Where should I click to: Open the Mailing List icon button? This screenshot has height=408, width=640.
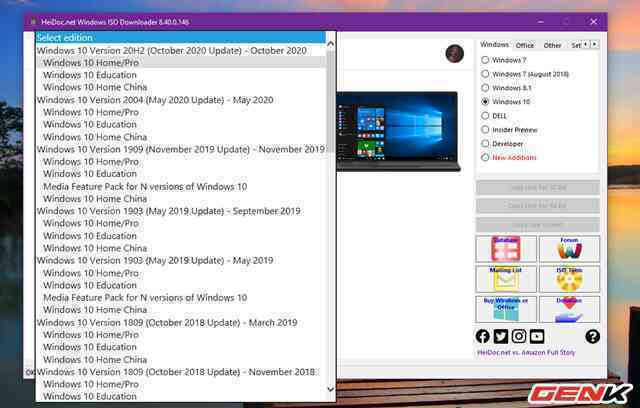coord(506,279)
